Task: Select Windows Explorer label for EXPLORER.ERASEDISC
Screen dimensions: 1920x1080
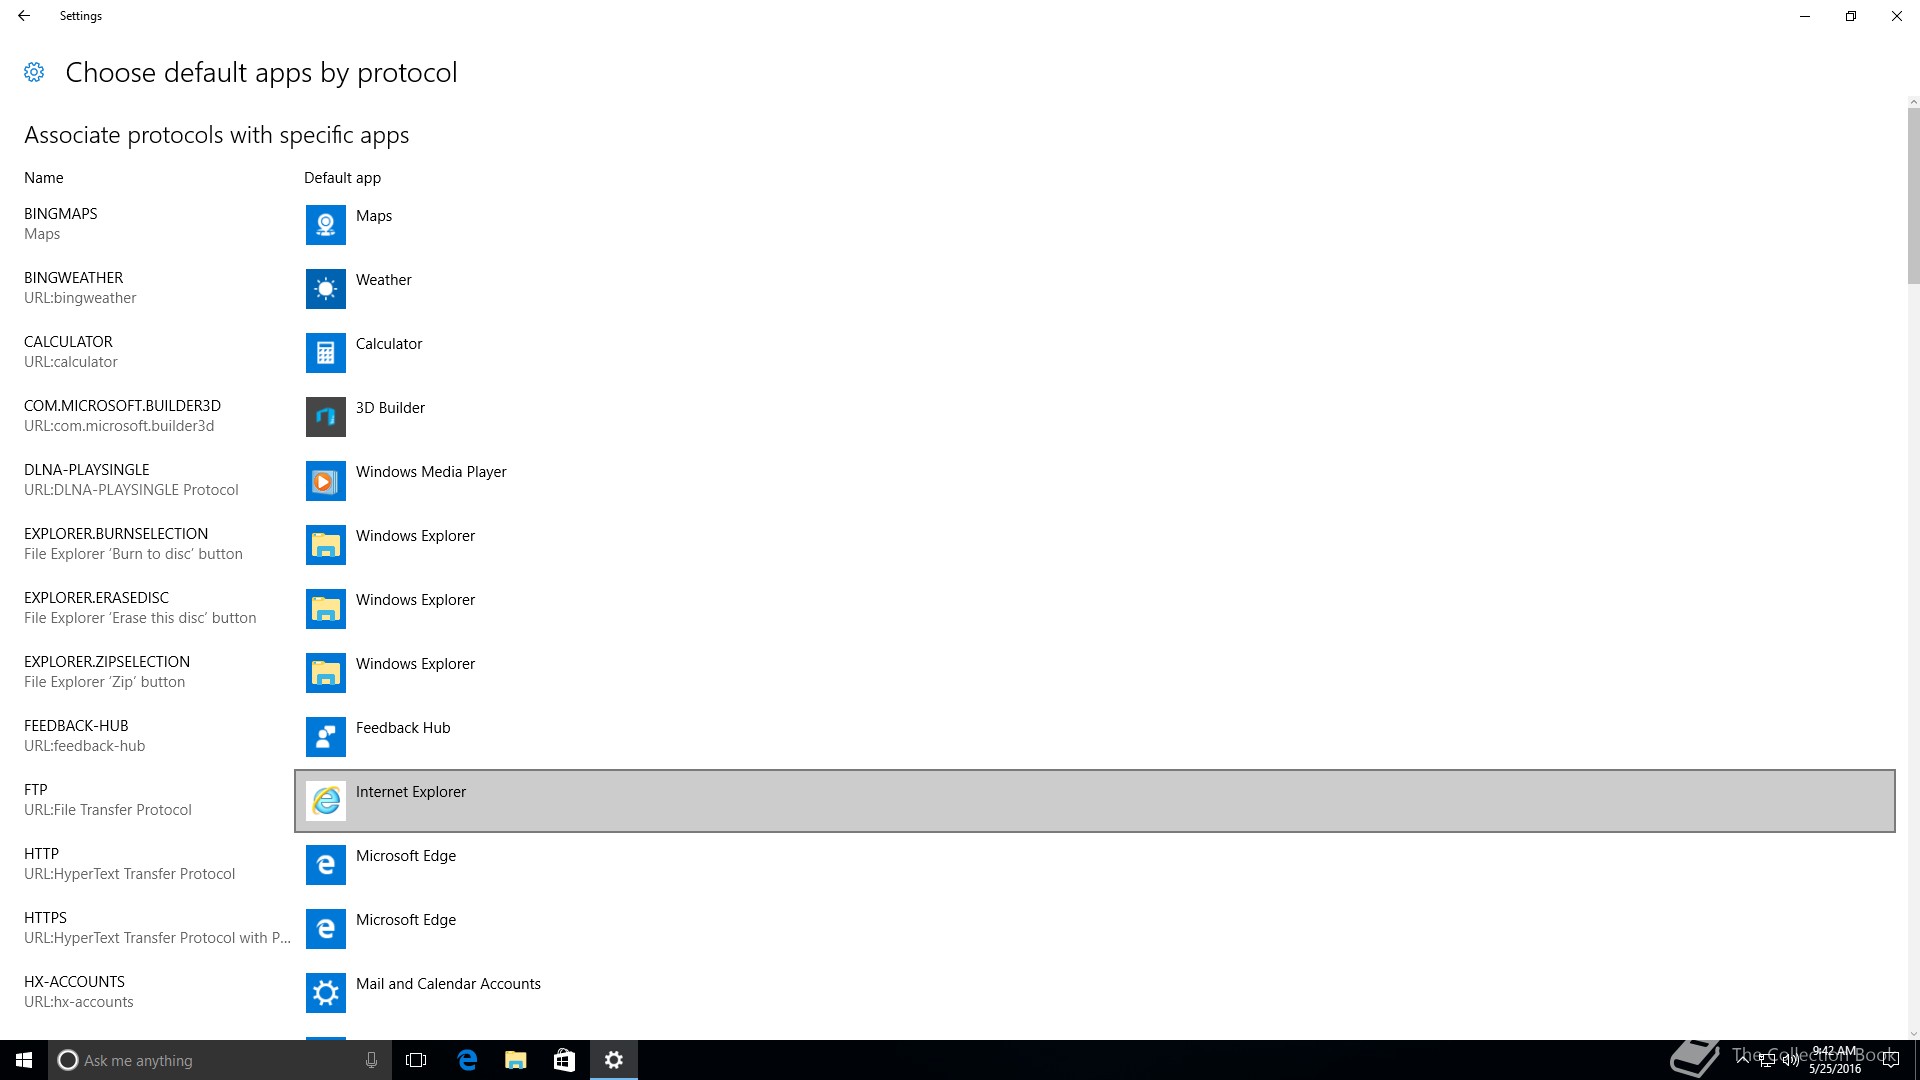Action: (x=415, y=600)
